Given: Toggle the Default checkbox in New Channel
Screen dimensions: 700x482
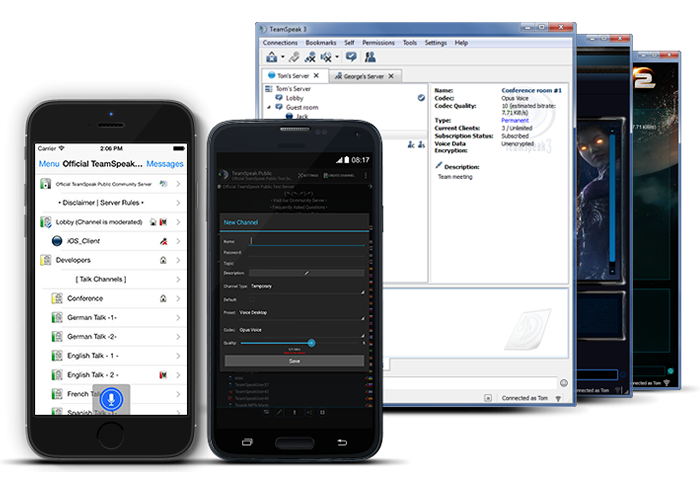Looking at the screenshot, I should 253,299.
